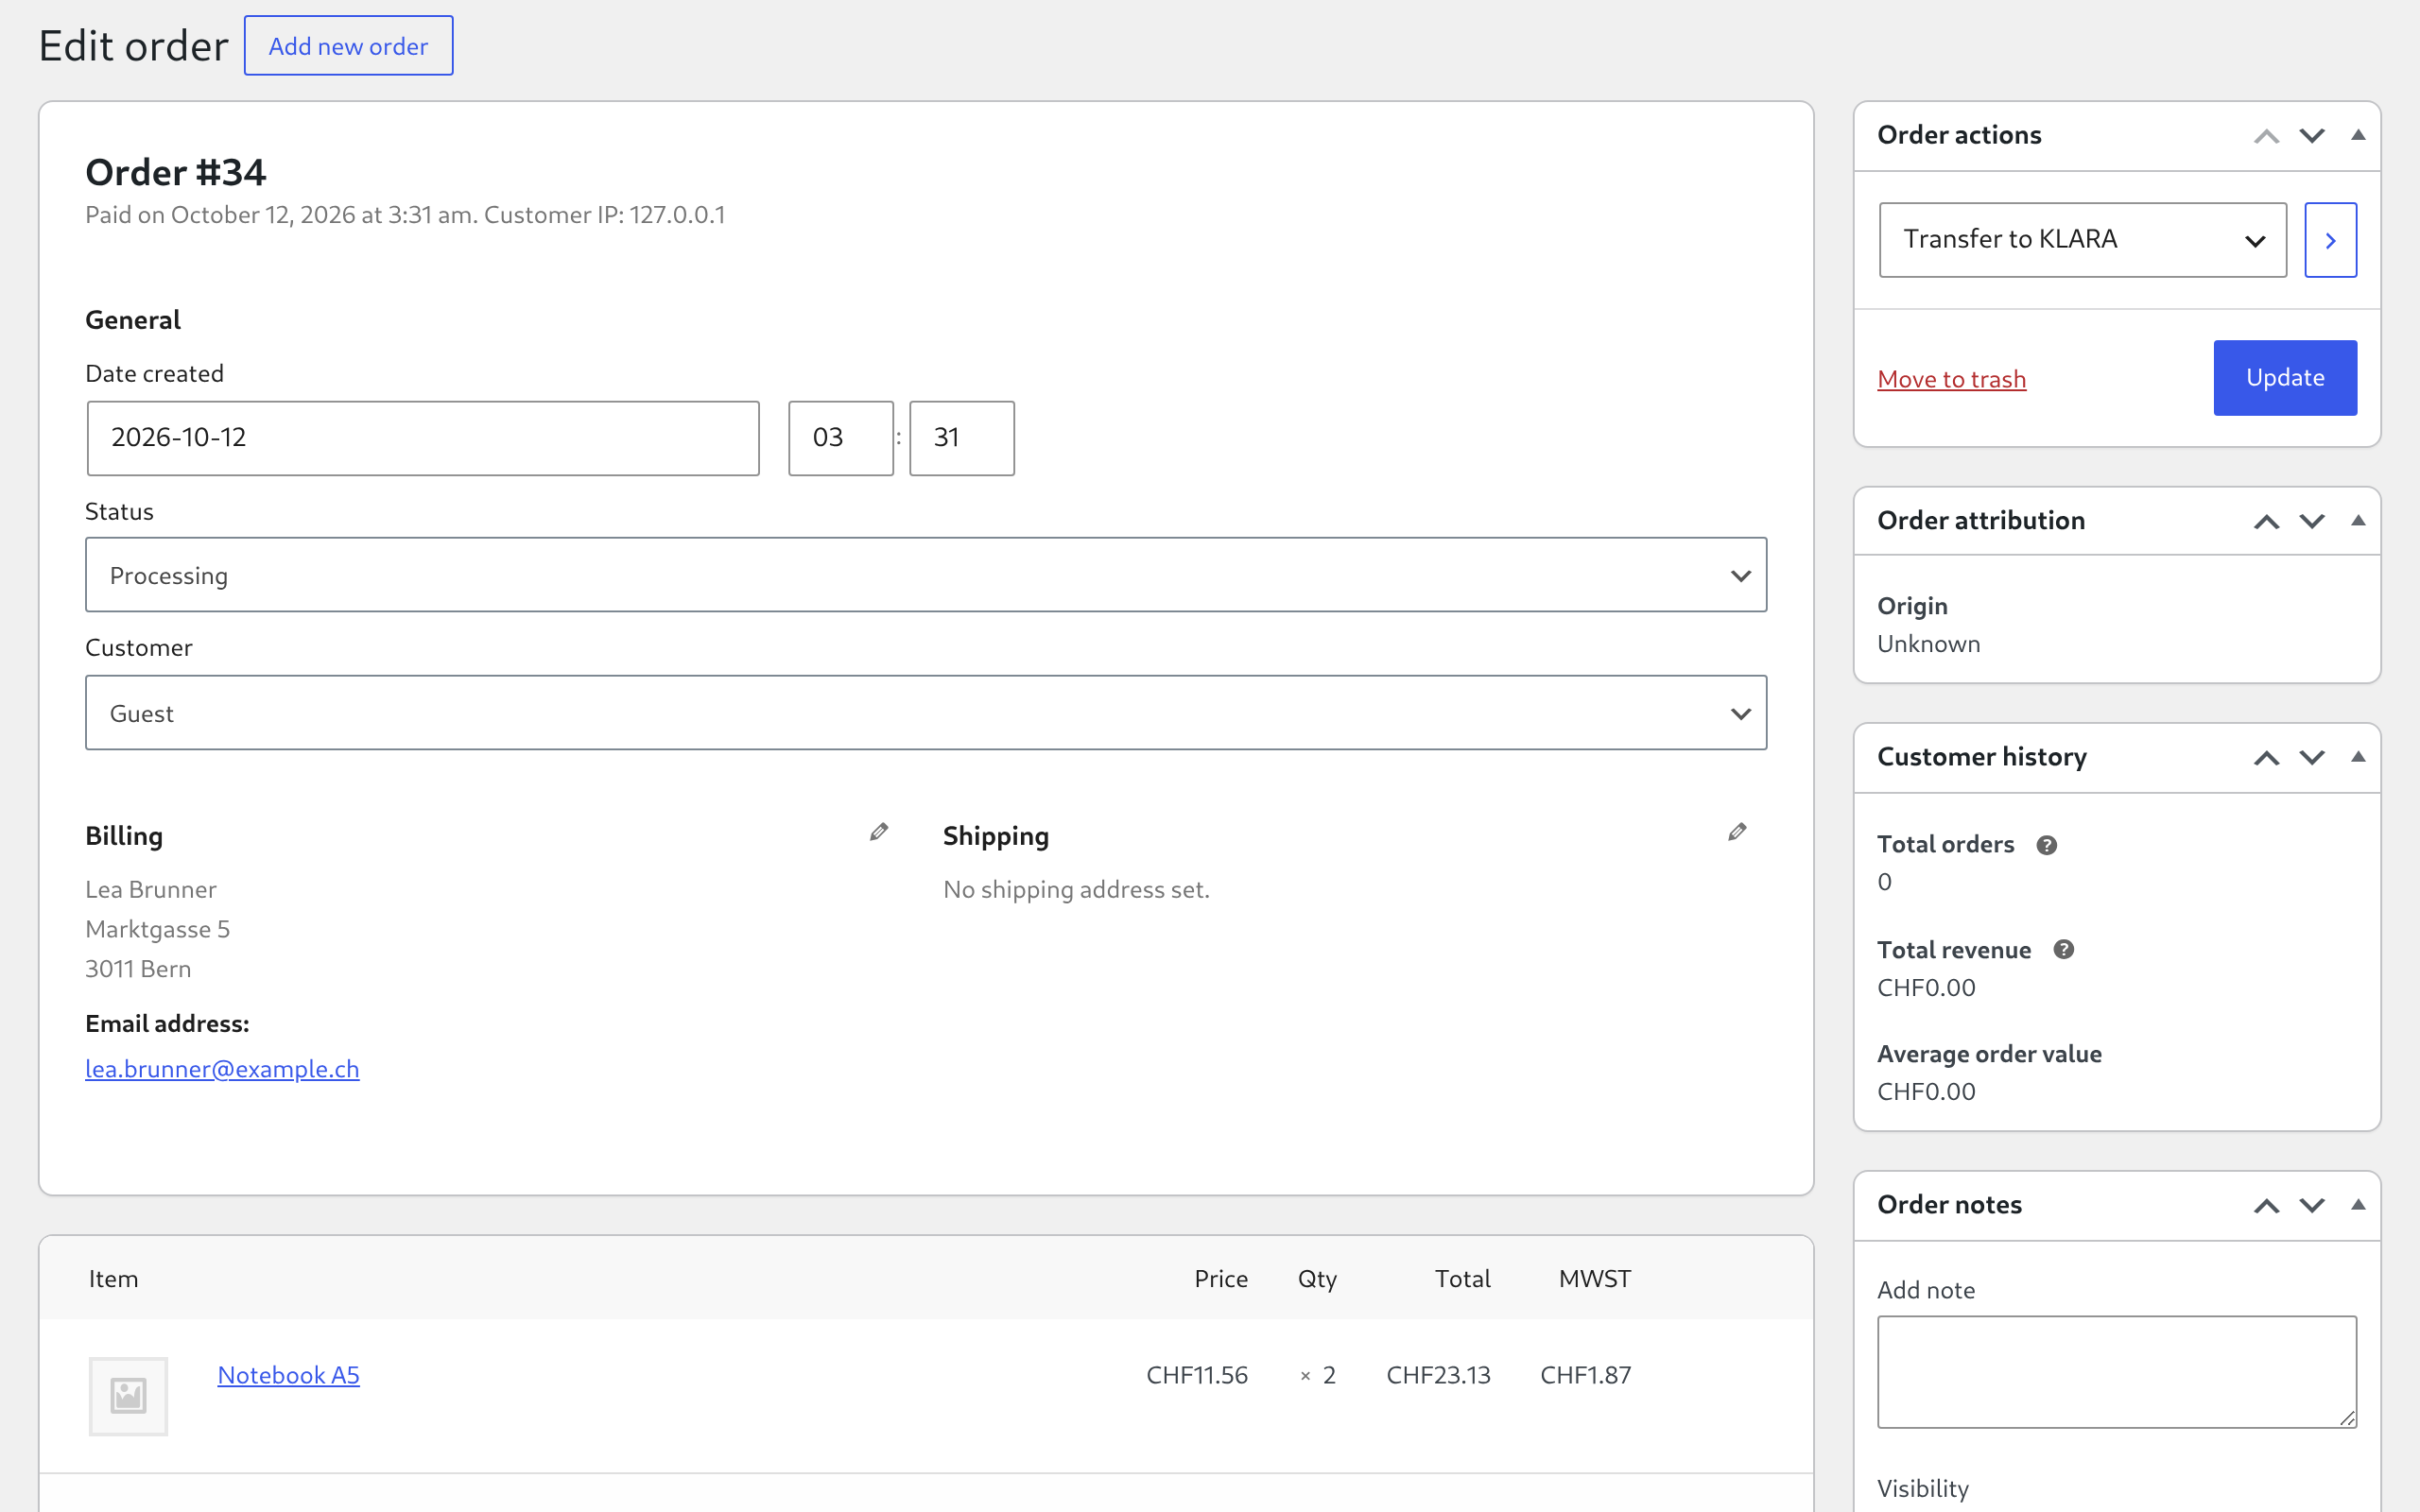Click the Order #34 heading
The image size is (2420, 1512).
point(176,172)
